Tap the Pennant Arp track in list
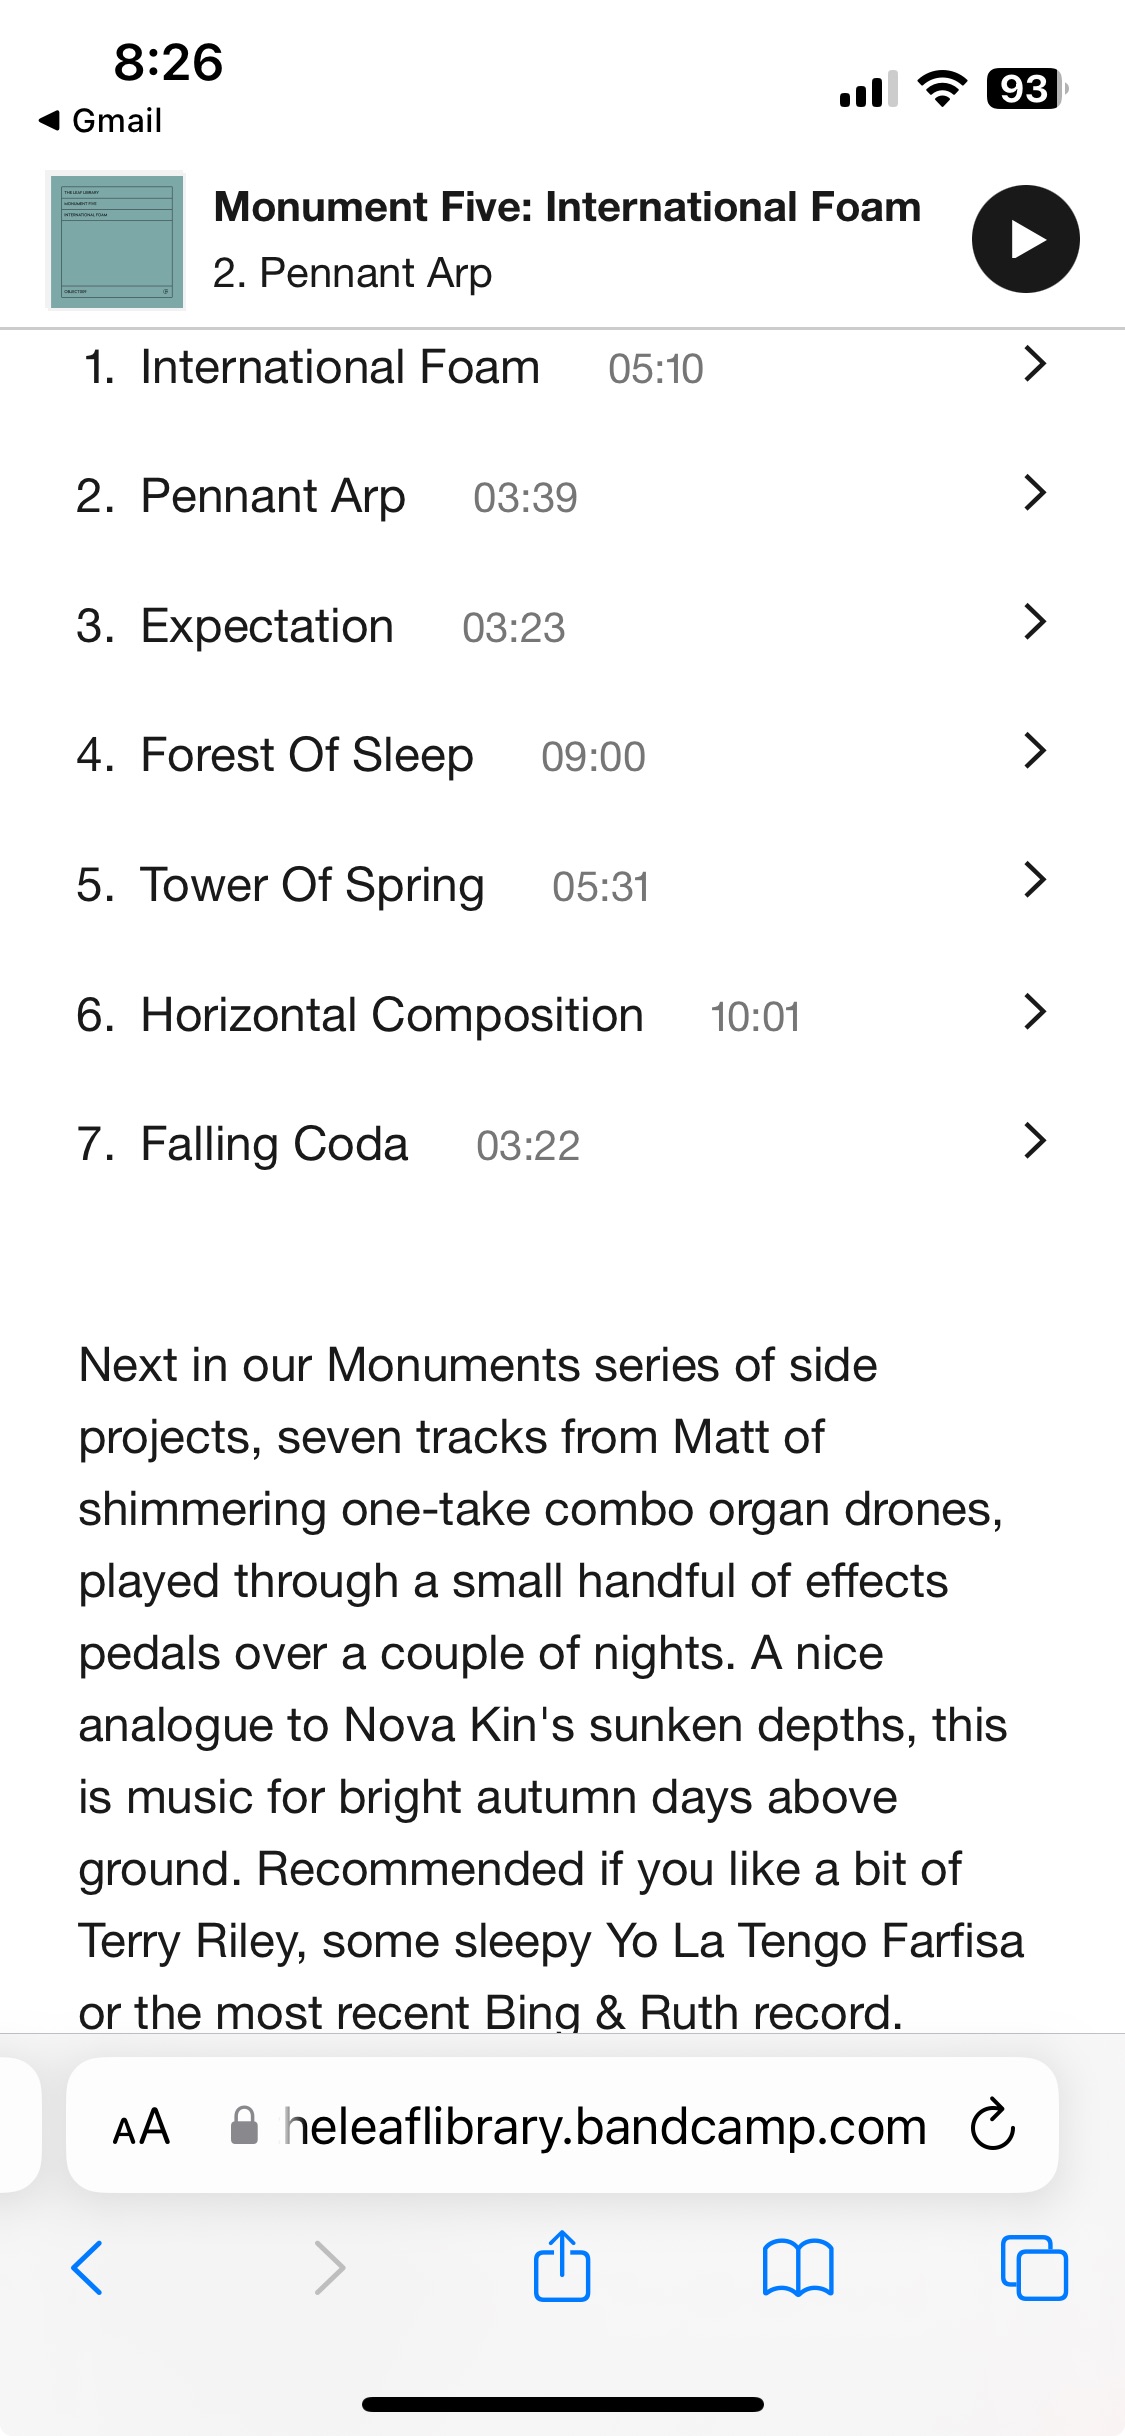The height and width of the screenshot is (2436, 1125). (272, 497)
